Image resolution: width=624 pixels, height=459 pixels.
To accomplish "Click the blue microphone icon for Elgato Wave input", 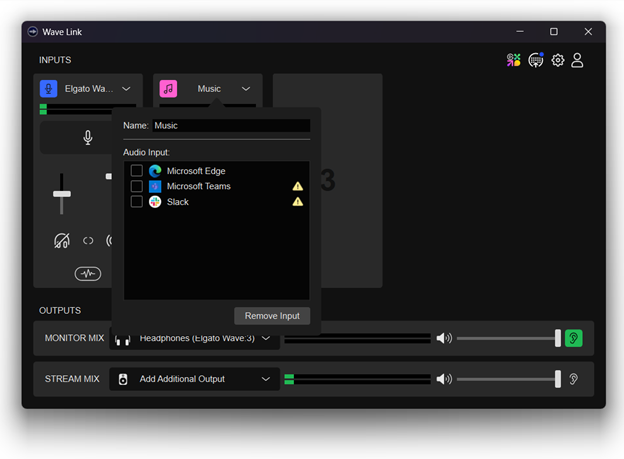I will tap(49, 89).
